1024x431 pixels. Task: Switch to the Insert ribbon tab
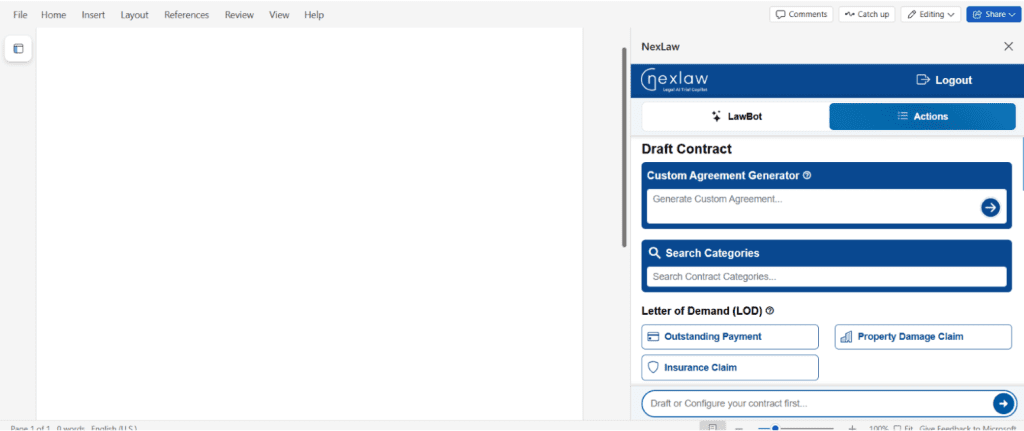[93, 14]
